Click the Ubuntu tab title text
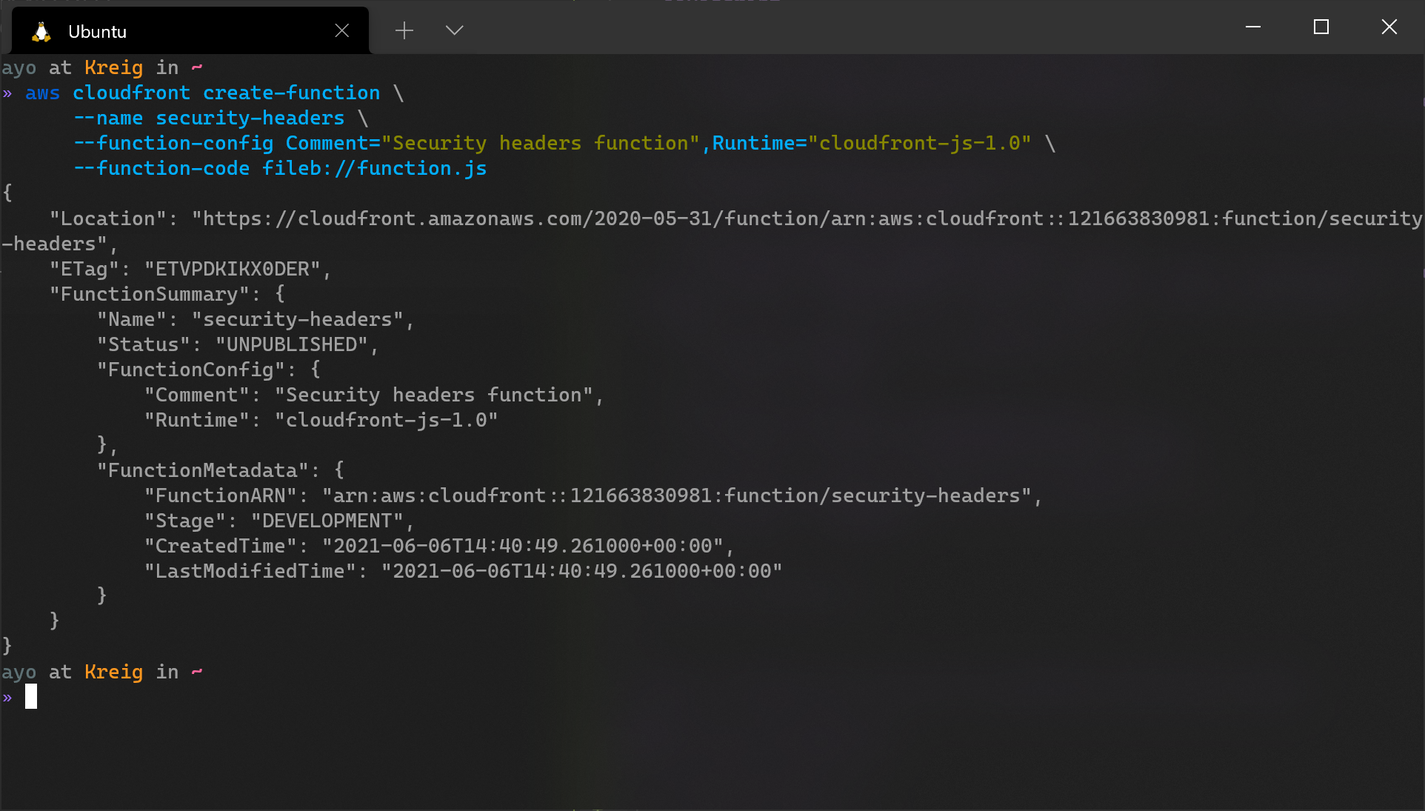Screen dimensions: 1425x811 pos(96,31)
